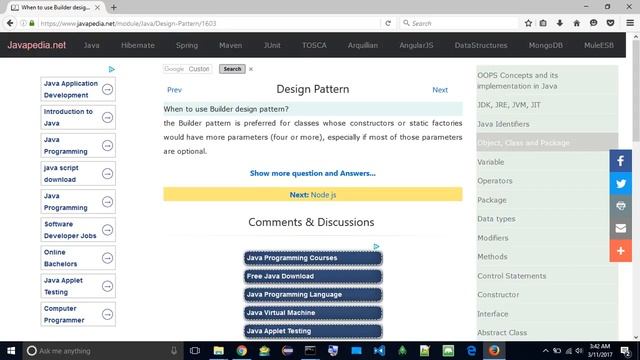This screenshot has height=360, width=640.
Task: Print the page using the side print icon
Action: pyautogui.click(x=620, y=206)
